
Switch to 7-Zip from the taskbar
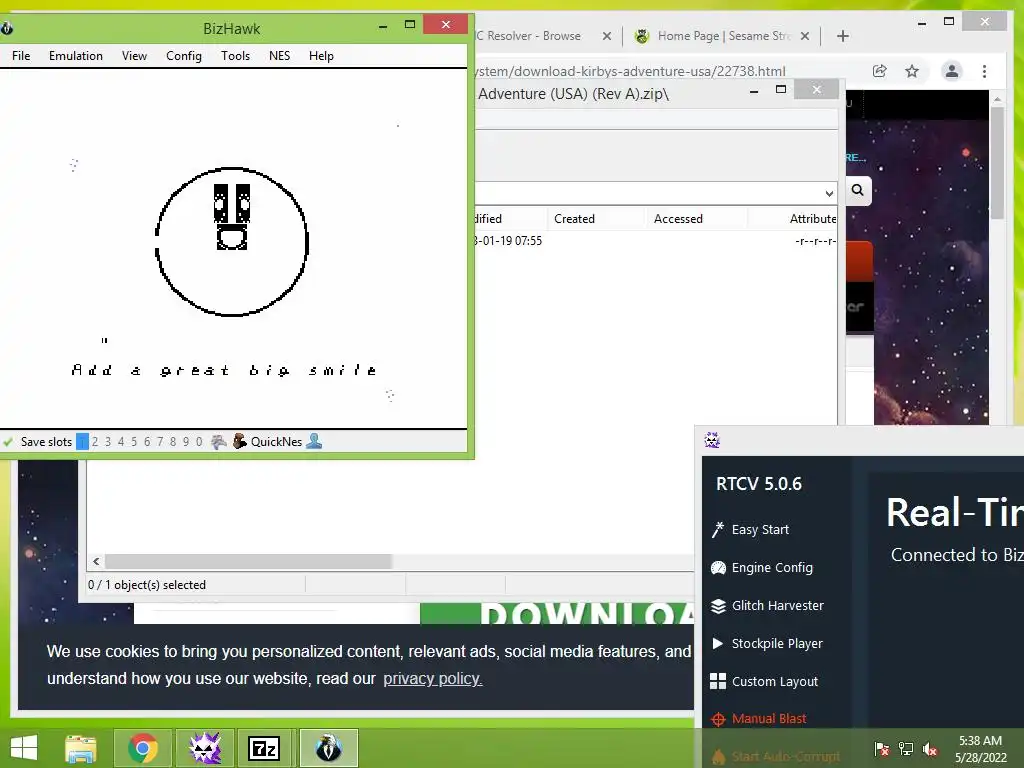[x=265, y=748]
